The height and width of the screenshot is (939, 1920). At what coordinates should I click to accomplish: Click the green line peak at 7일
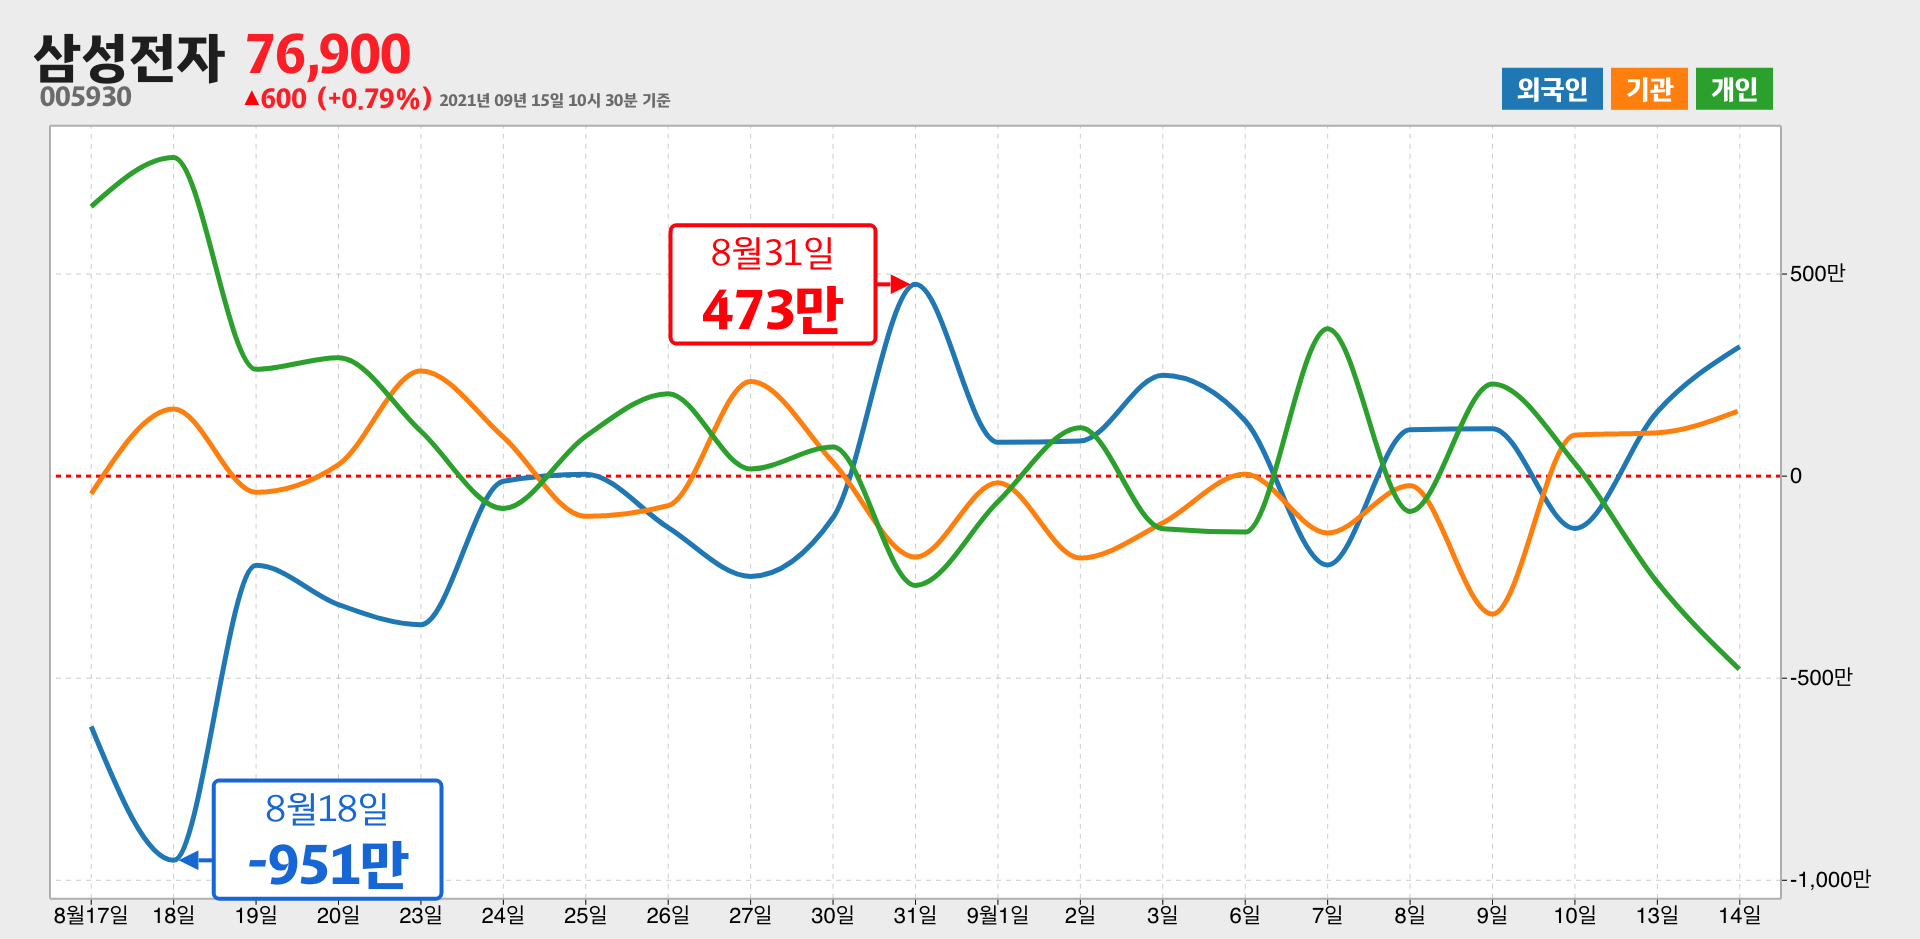[1327, 328]
